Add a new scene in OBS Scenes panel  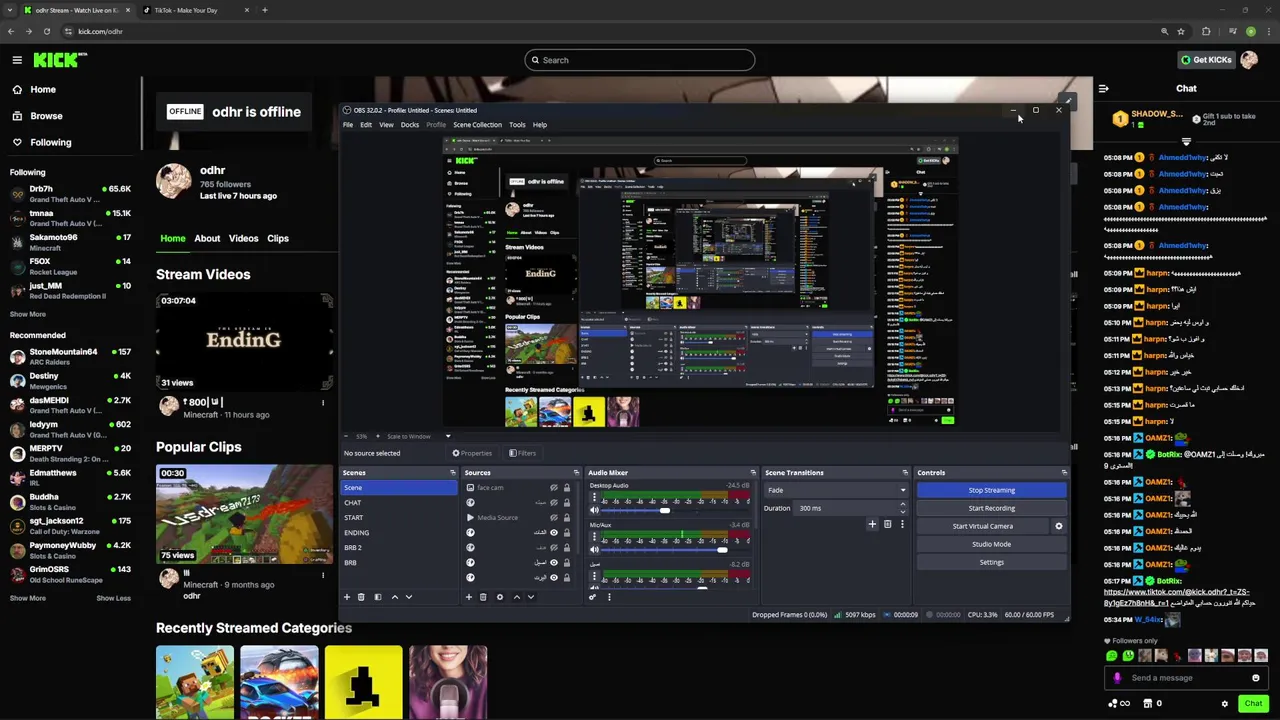pyautogui.click(x=347, y=597)
